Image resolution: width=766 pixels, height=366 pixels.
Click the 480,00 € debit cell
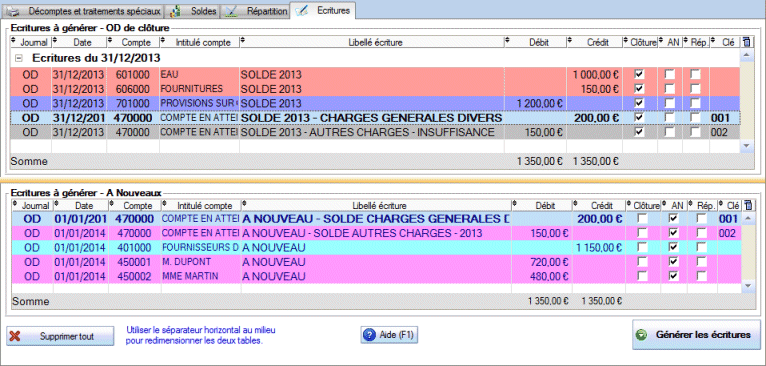tap(542, 276)
